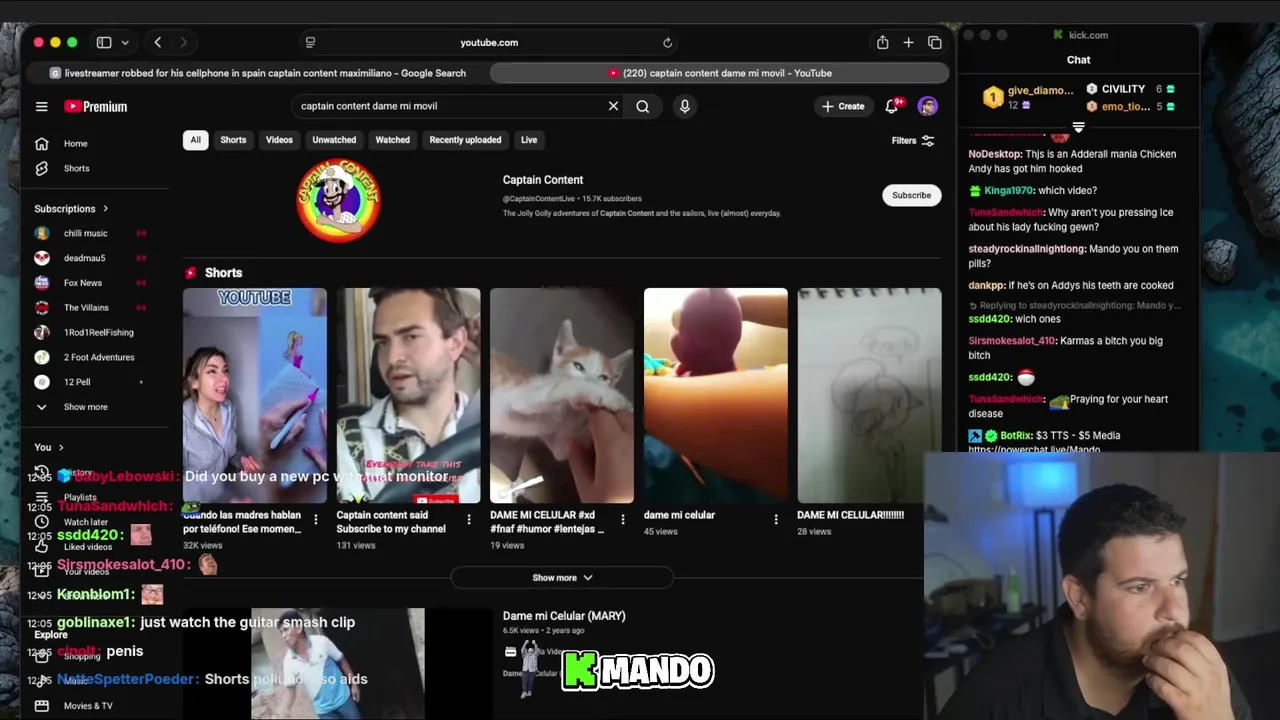
Task: Show Safari tab overview icon
Action: click(x=935, y=42)
